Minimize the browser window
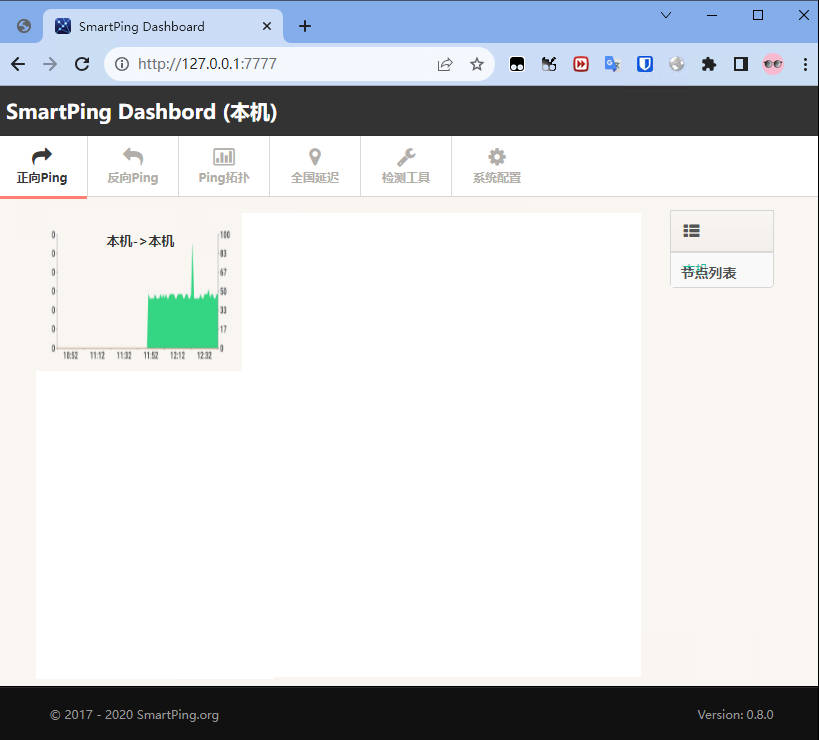This screenshot has height=740, width=819. point(711,15)
